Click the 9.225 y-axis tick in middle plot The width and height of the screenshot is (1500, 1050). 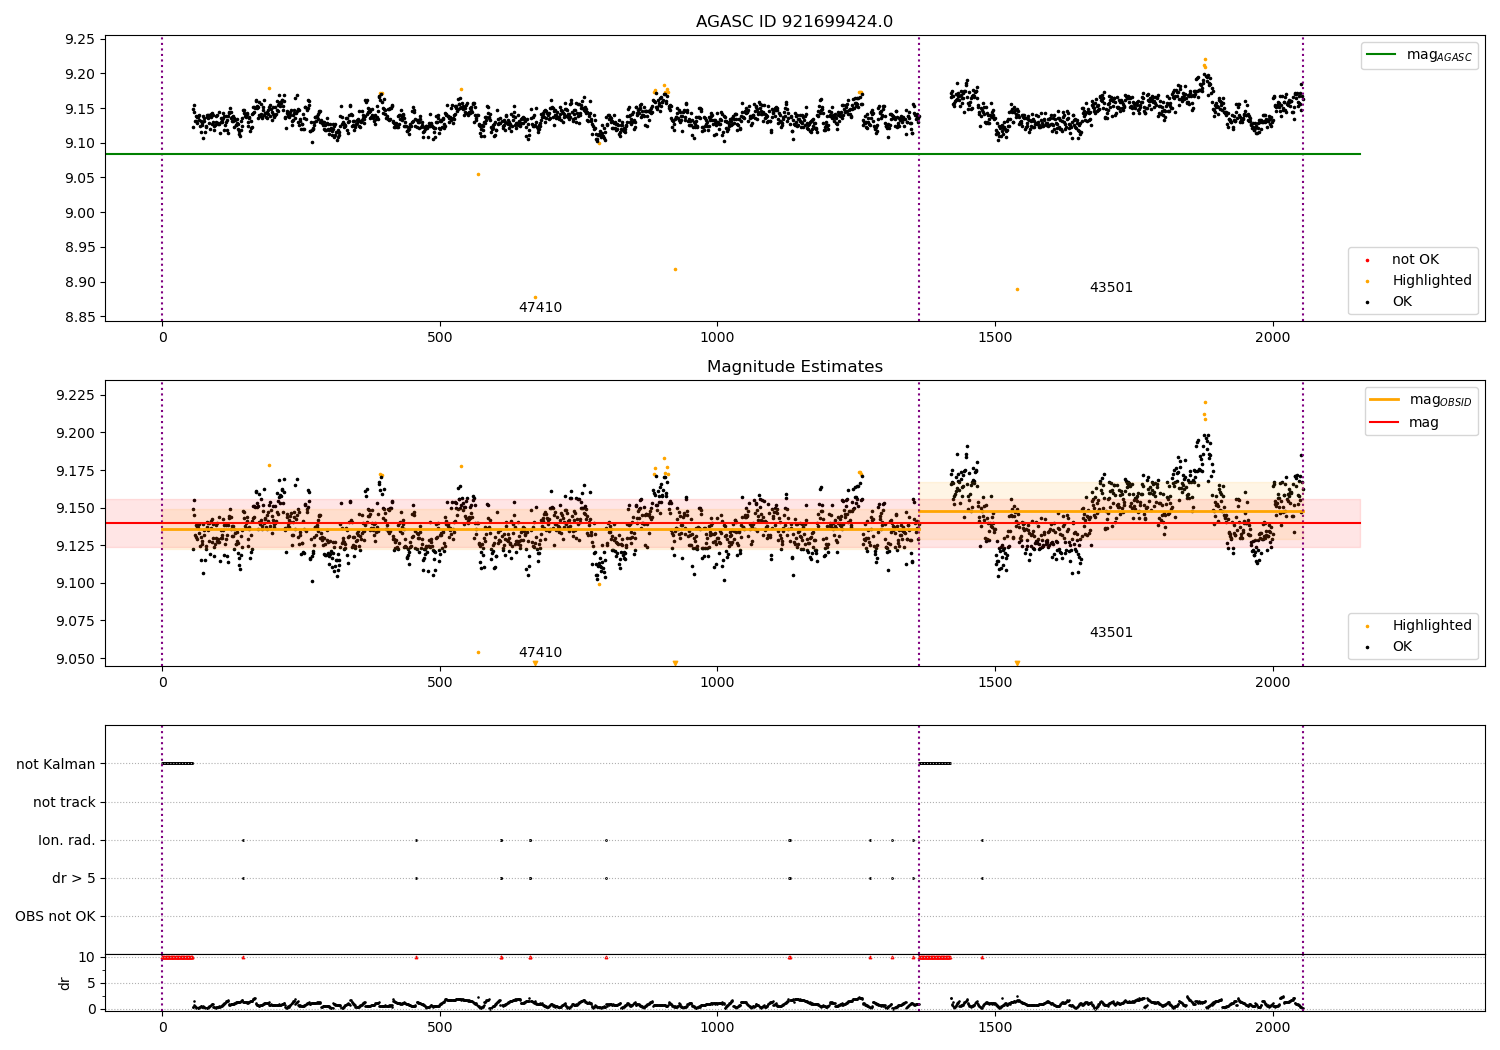pos(76,396)
